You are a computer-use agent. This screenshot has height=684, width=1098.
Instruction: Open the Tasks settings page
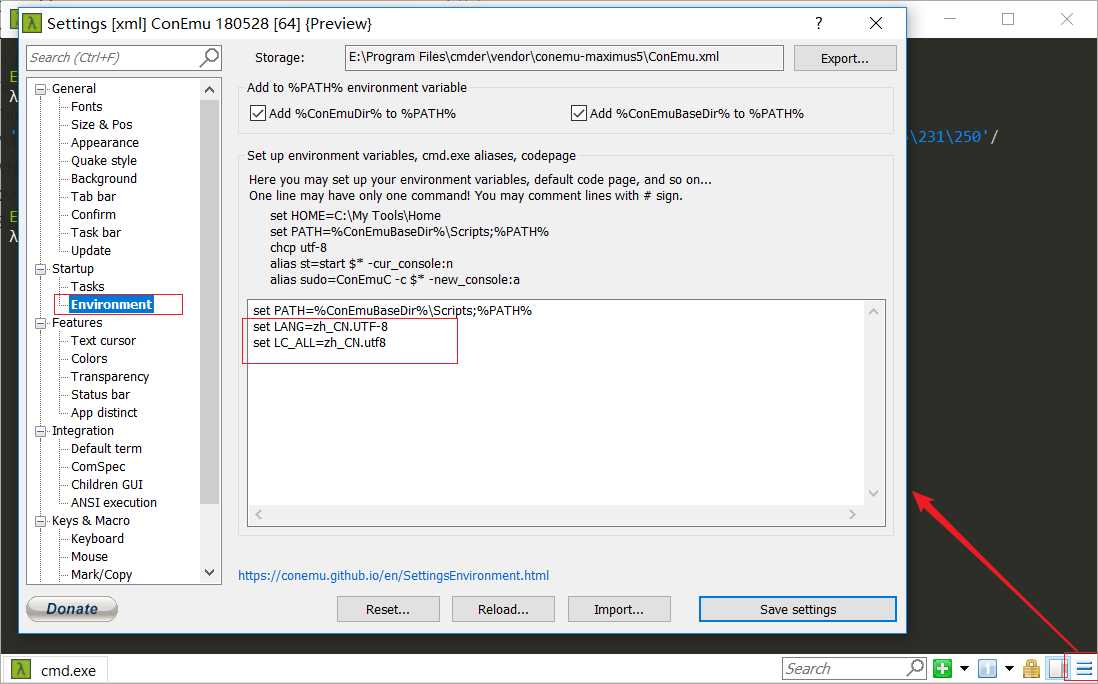(x=88, y=286)
